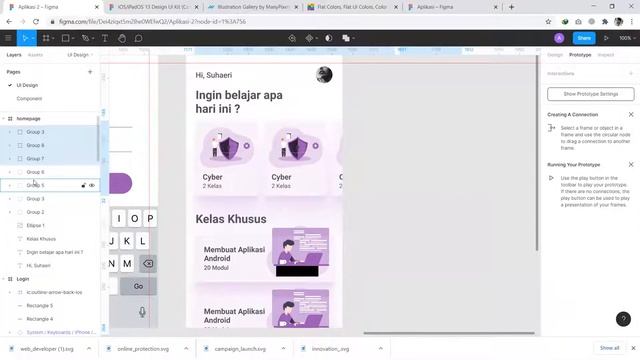The image size is (640, 360).
Task: Open Move tool options dropdown arrow
Action: (33, 38)
